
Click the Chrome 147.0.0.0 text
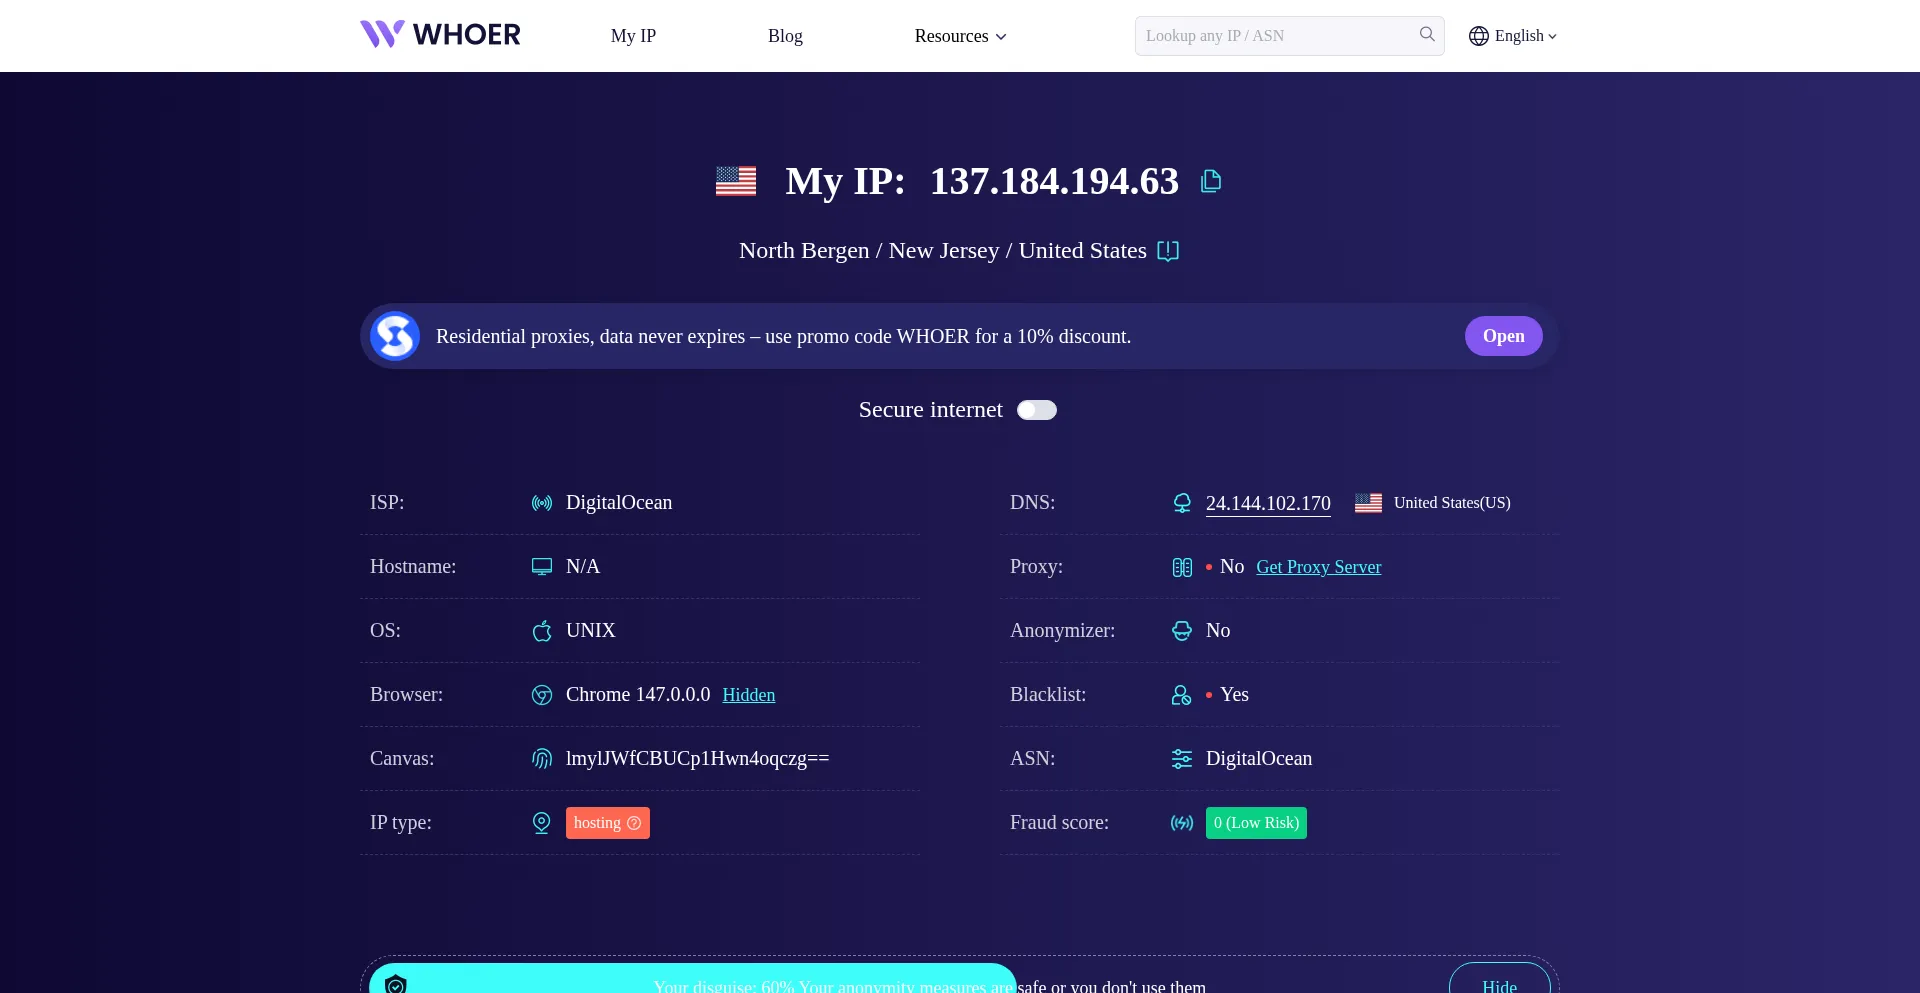pyautogui.click(x=638, y=695)
